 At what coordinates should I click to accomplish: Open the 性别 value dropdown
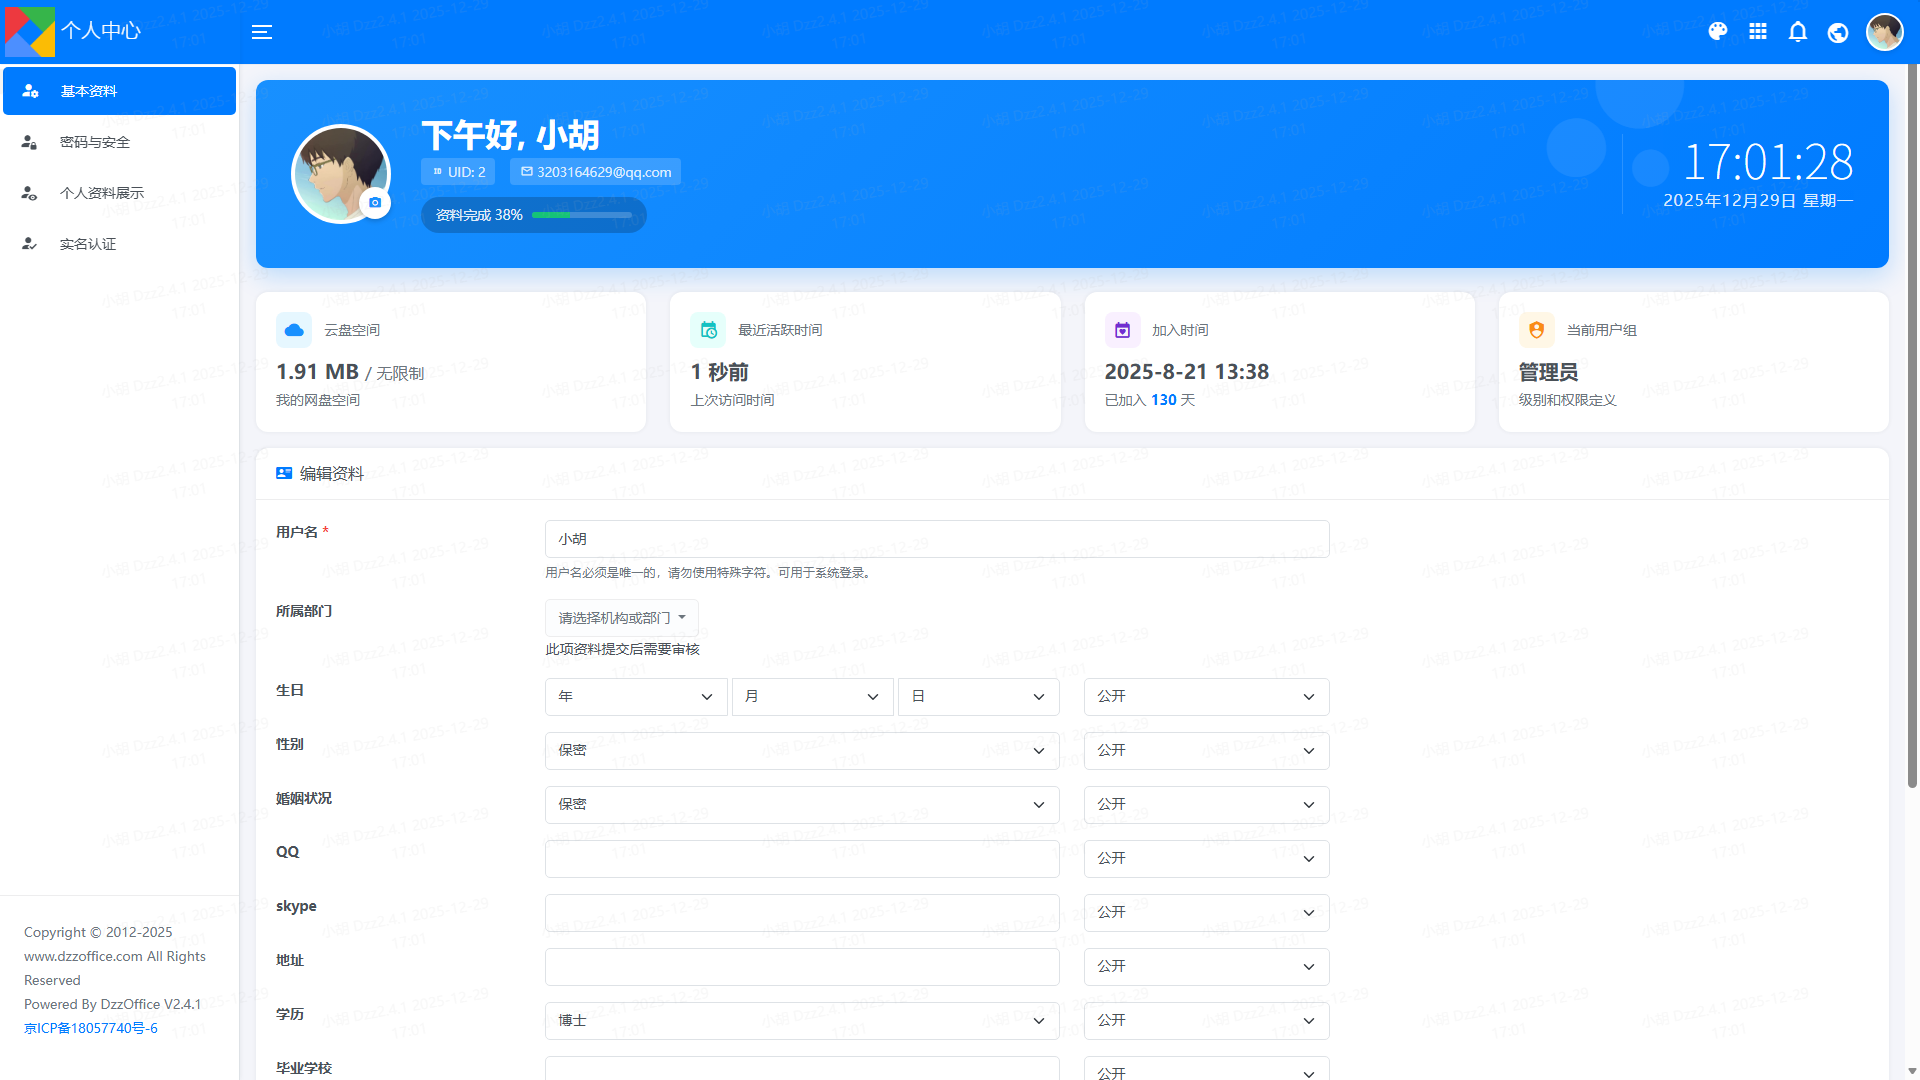pos(802,751)
